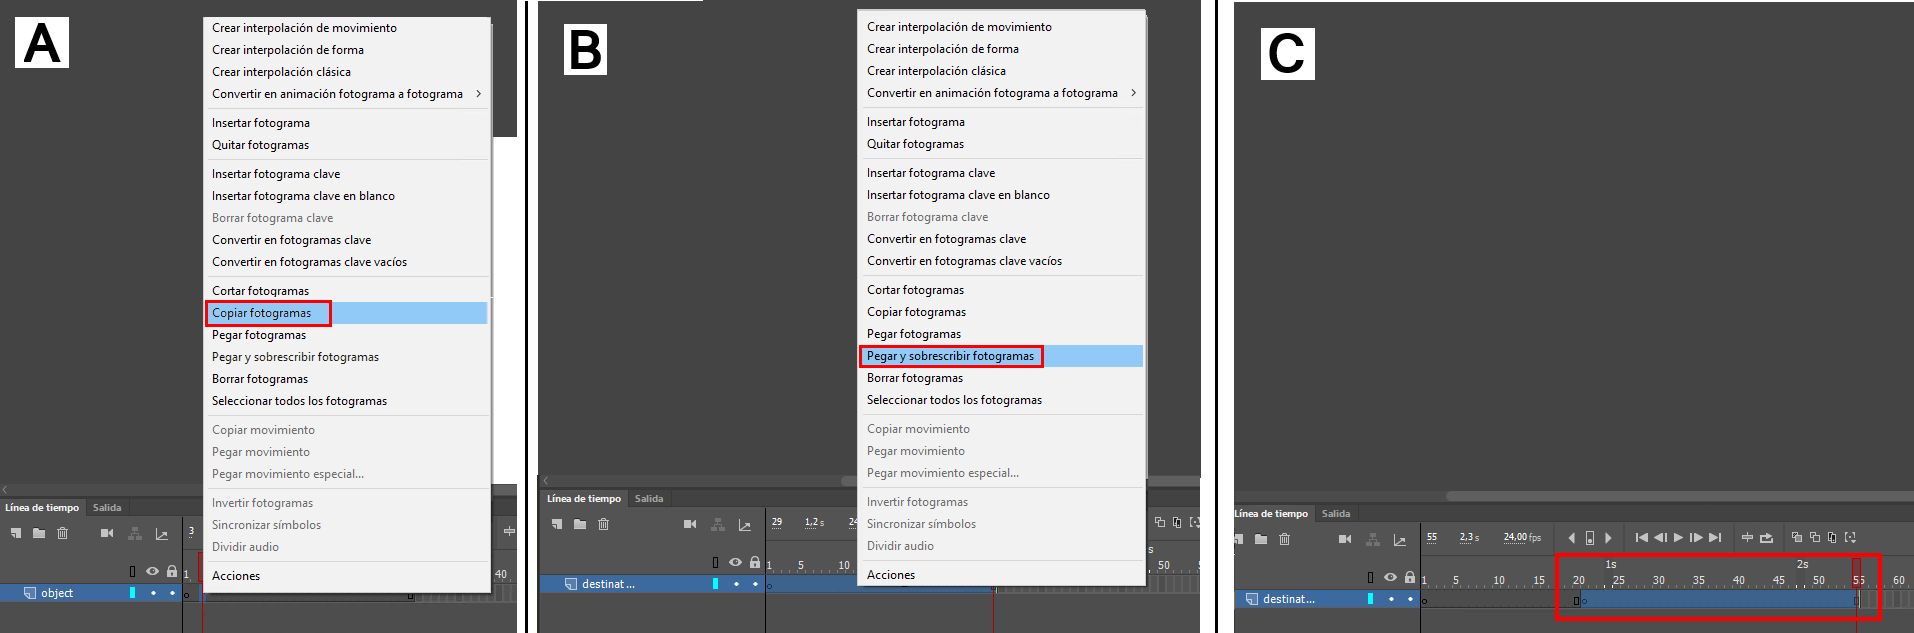Expand Convertir en animación fotograma a fotograma in panel B
Screen dimensions: 1914x633
[1001, 93]
